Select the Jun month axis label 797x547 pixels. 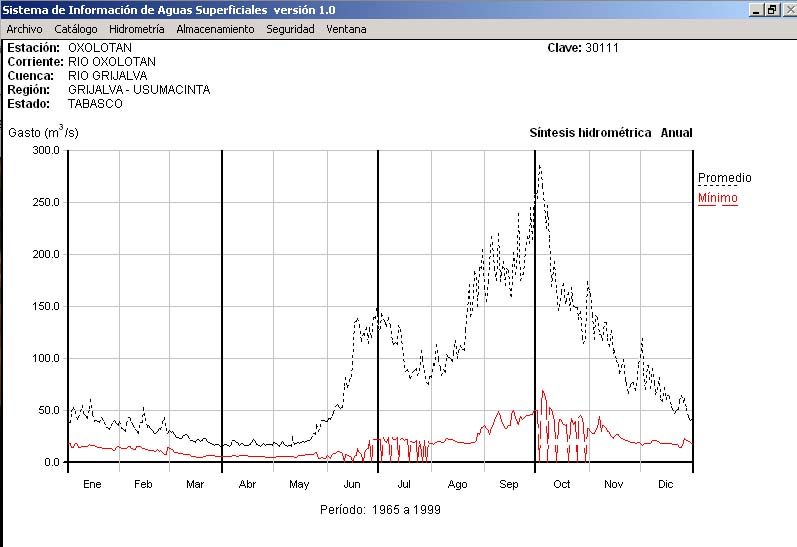point(351,484)
